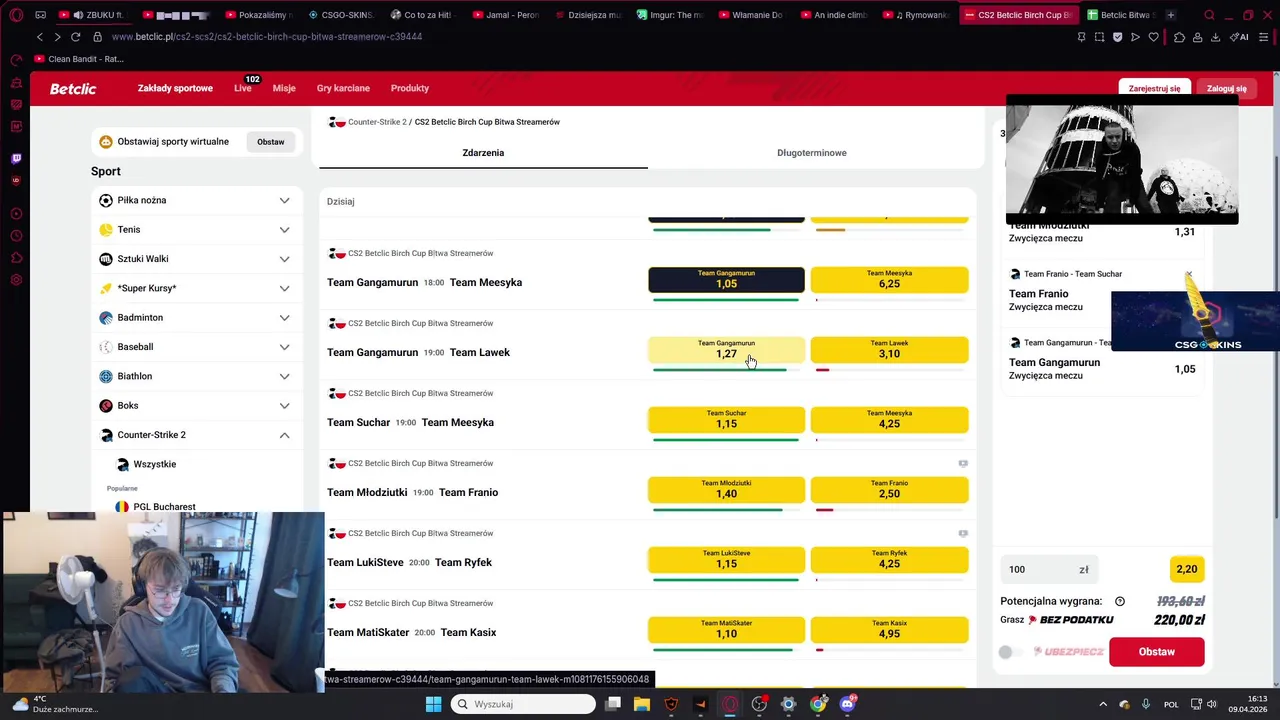The height and width of the screenshot is (720, 1280).
Task: Click the Super Kursy lightning icon
Action: [106, 288]
